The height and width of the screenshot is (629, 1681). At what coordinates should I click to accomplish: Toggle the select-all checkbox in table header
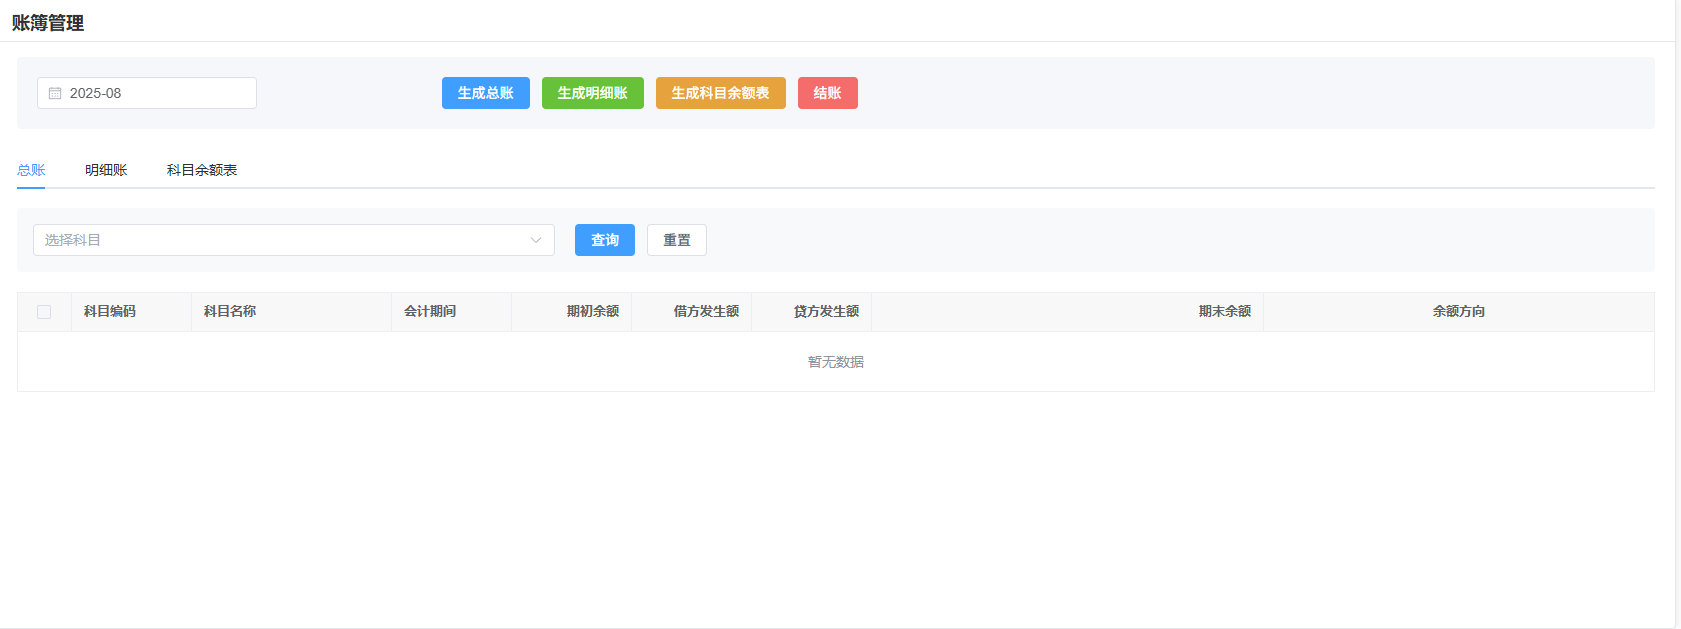pos(44,312)
